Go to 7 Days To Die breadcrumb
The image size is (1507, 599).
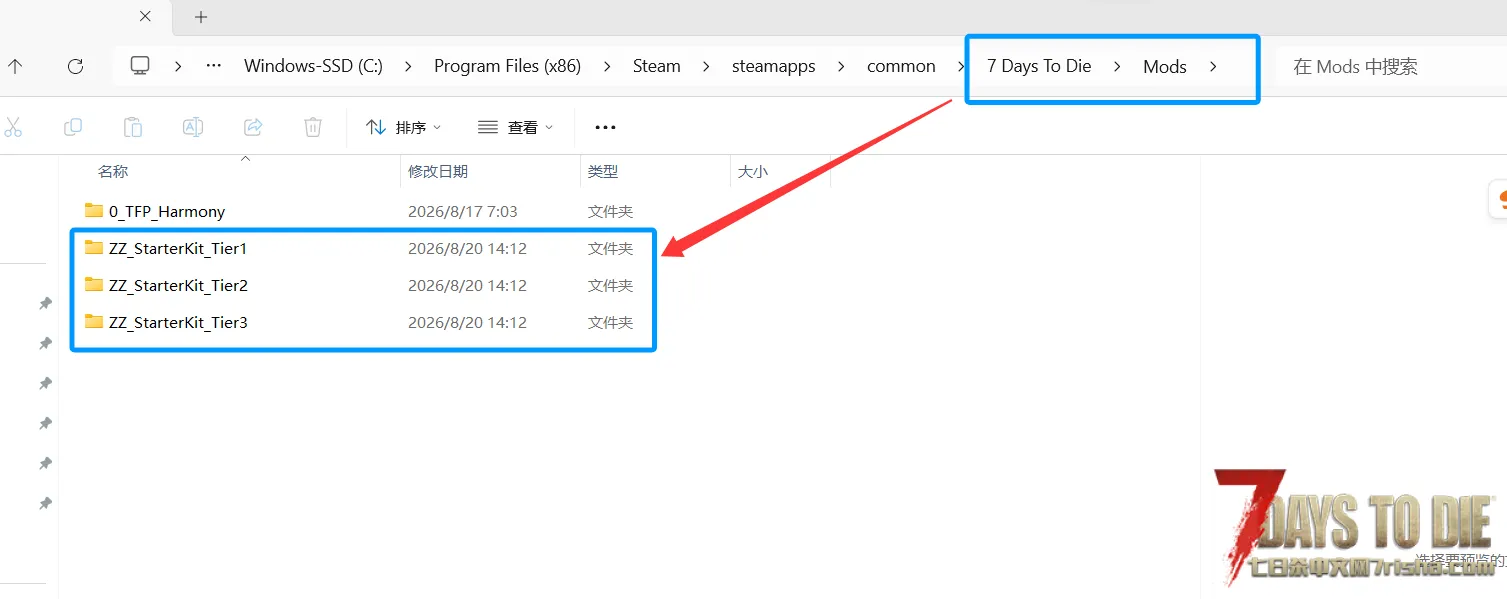(x=1039, y=66)
